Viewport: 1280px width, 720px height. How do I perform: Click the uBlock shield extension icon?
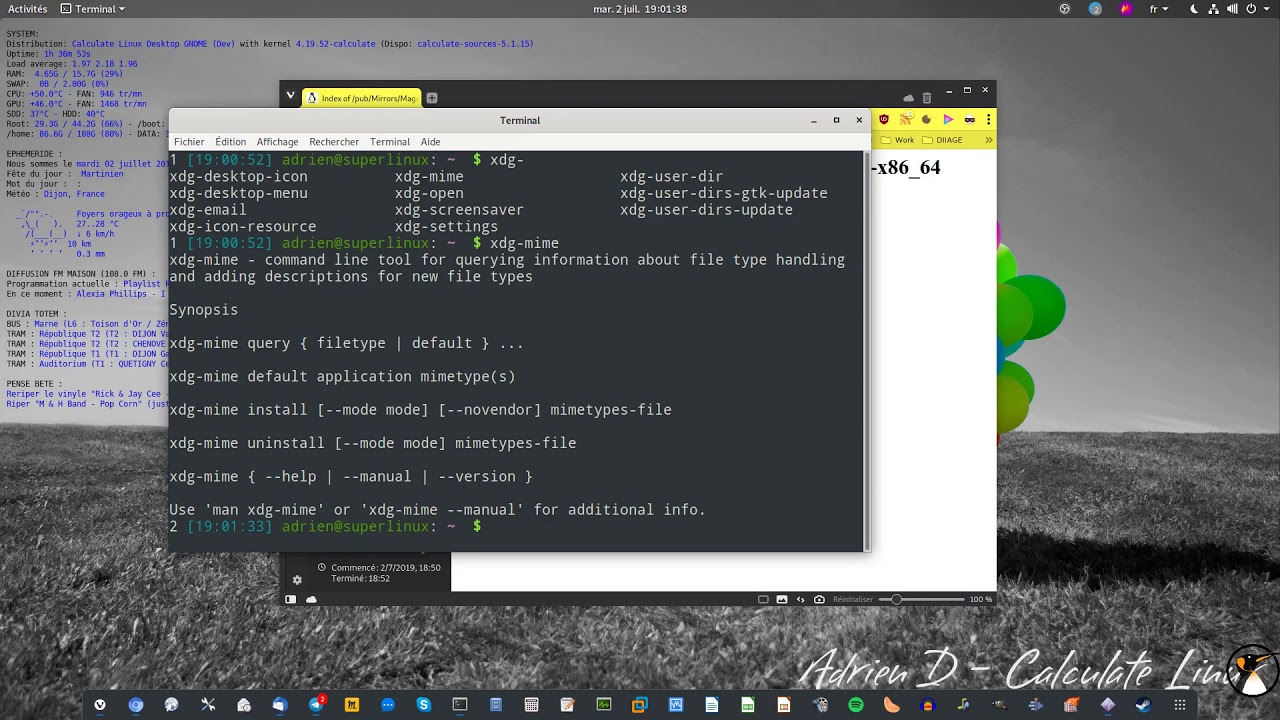point(884,120)
